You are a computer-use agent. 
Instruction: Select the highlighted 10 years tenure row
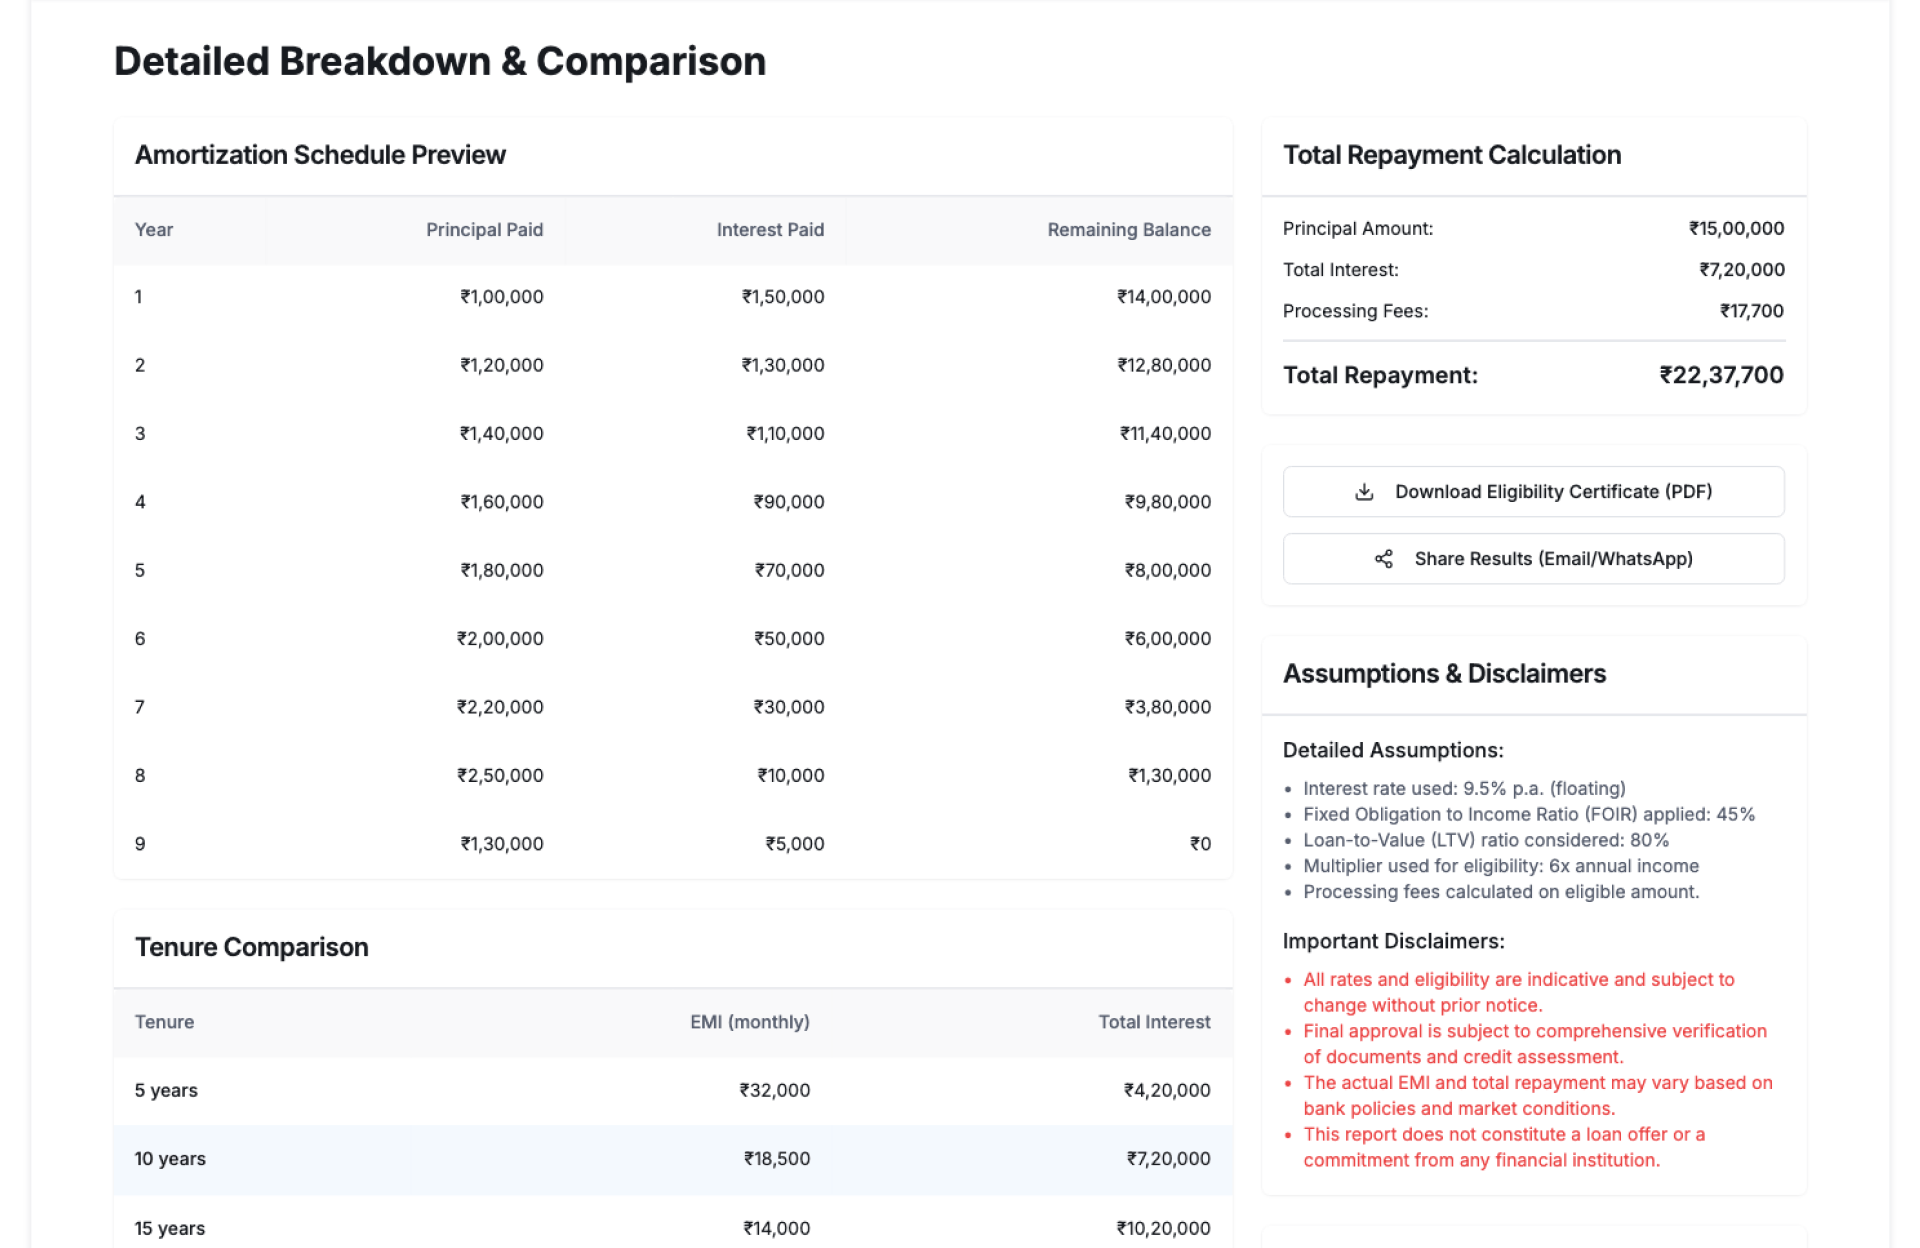click(672, 1159)
